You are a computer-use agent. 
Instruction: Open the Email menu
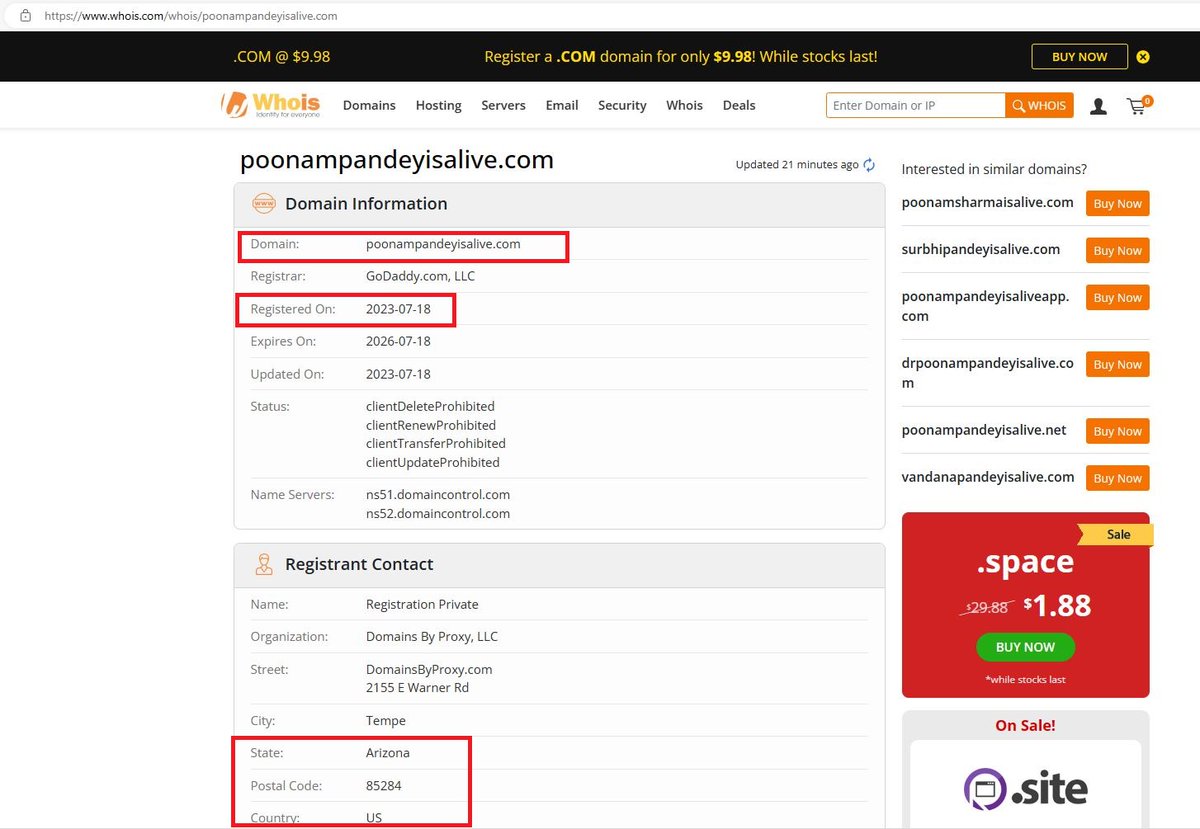562,105
